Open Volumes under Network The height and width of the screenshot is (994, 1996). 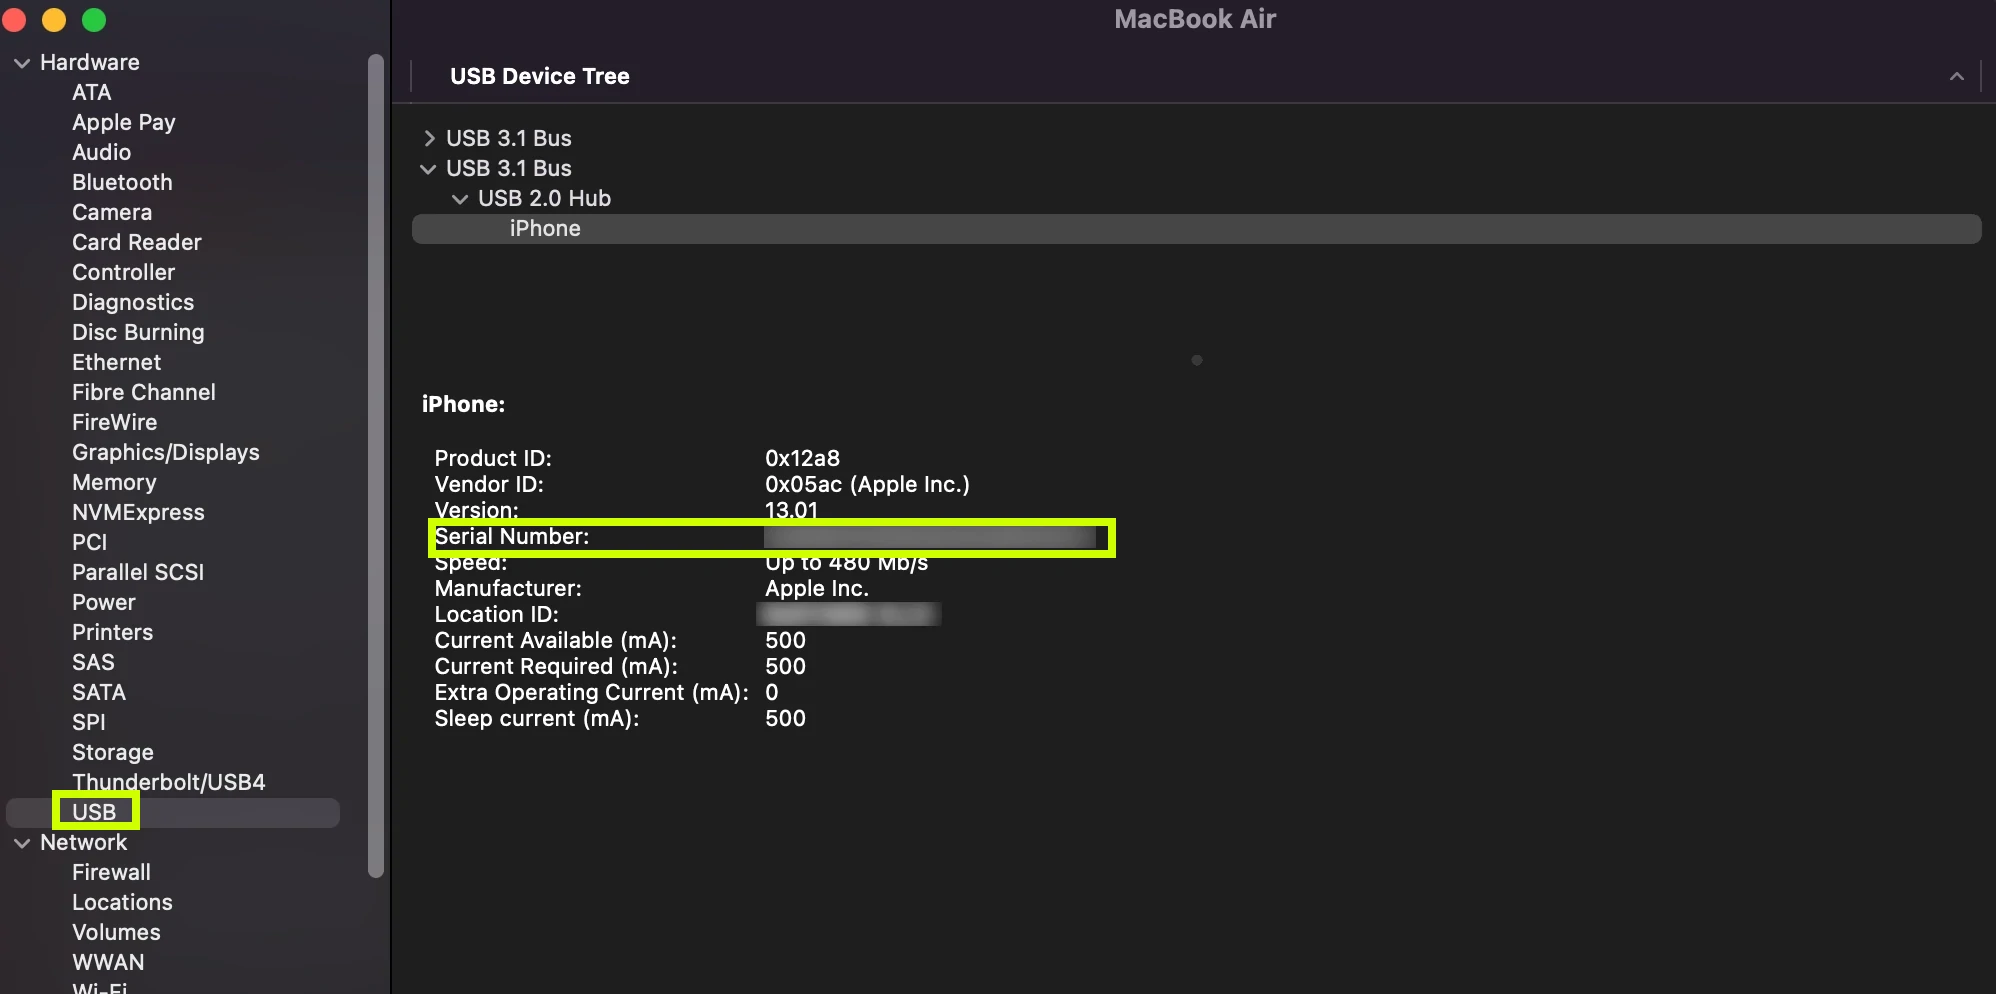click(x=116, y=932)
